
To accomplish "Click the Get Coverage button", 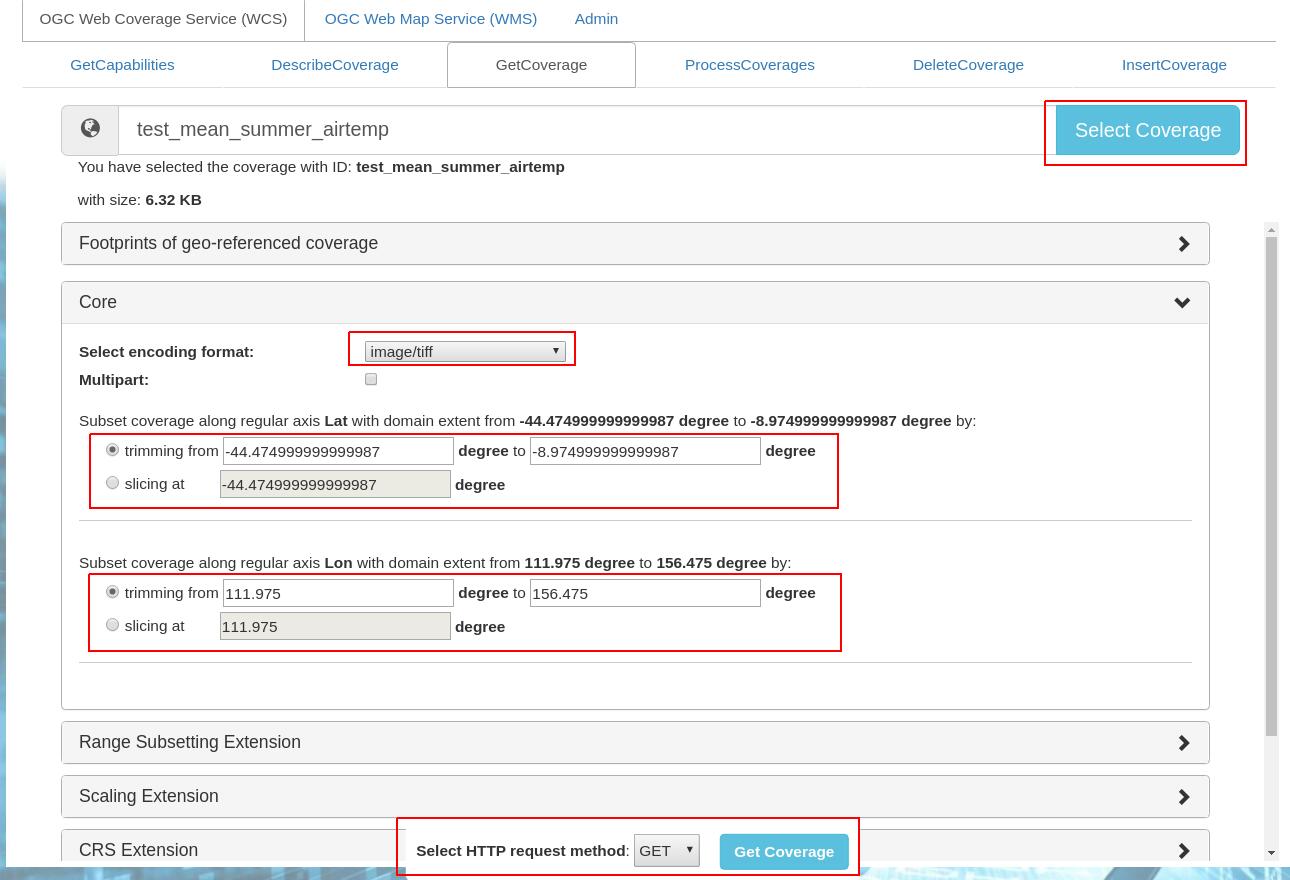I will pyautogui.click(x=784, y=852).
